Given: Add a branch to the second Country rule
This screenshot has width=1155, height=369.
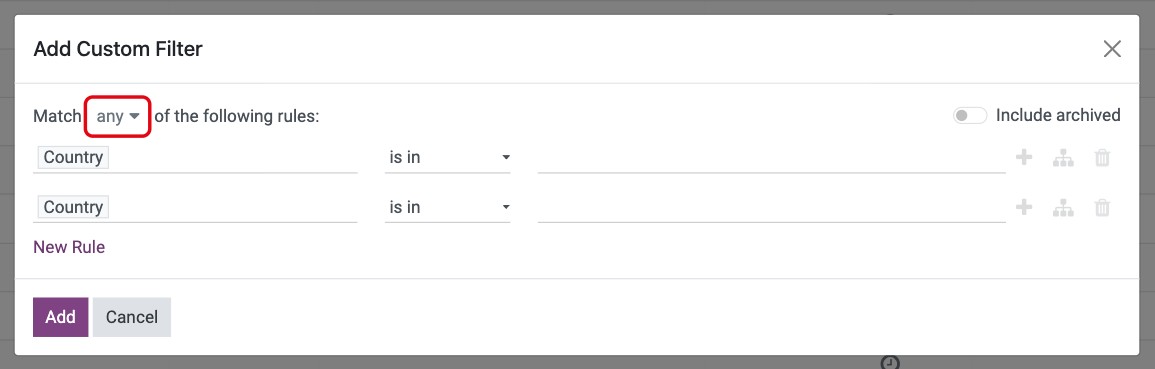Looking at the screenshot, I should pyautogui.click(x=1063, y=208).
